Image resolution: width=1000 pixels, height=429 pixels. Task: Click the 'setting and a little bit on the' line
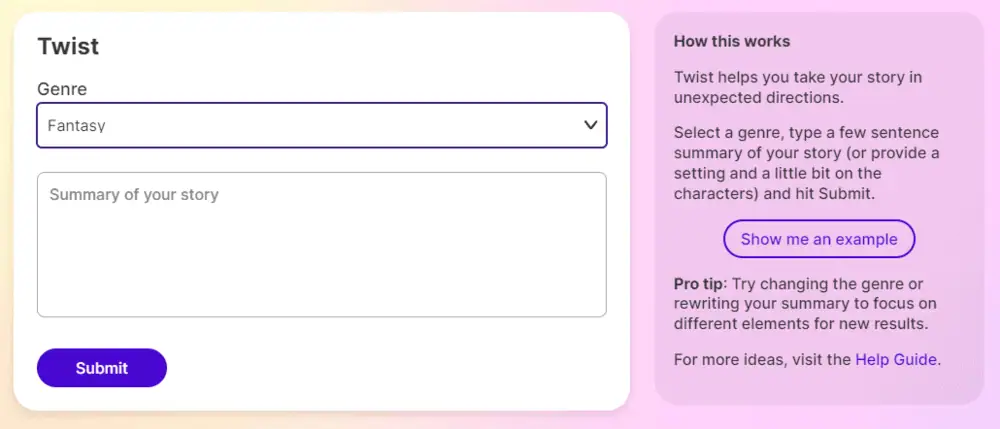(x=783, y=173)
